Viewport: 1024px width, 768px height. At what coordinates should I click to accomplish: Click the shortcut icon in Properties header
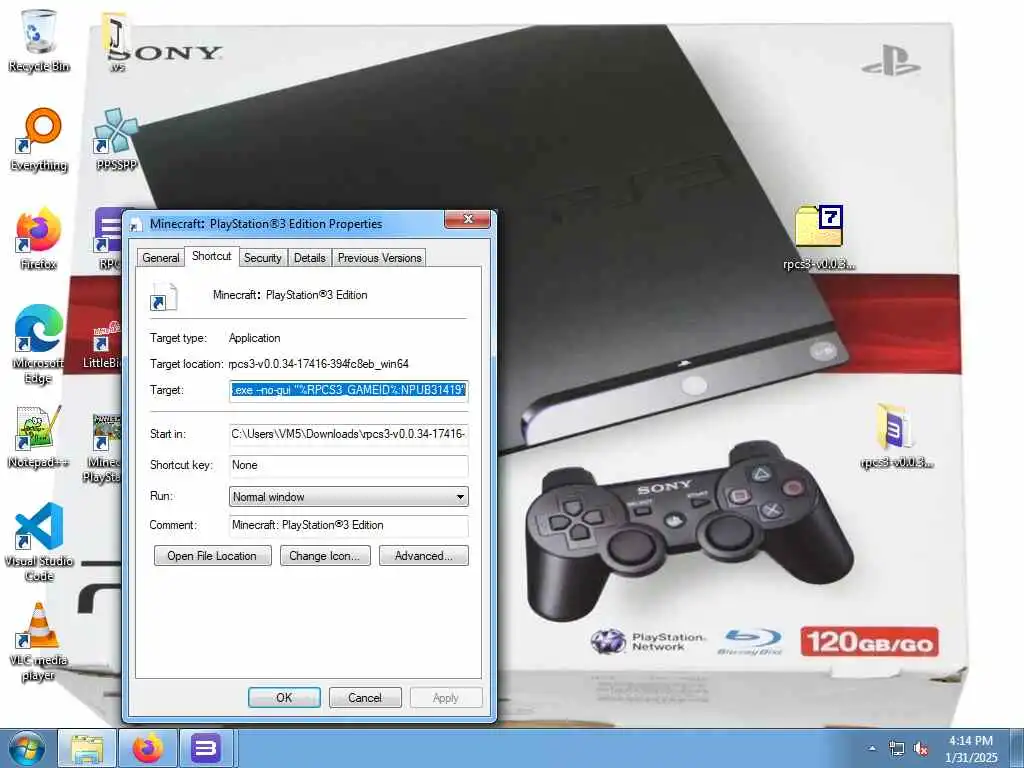point(163,296)
